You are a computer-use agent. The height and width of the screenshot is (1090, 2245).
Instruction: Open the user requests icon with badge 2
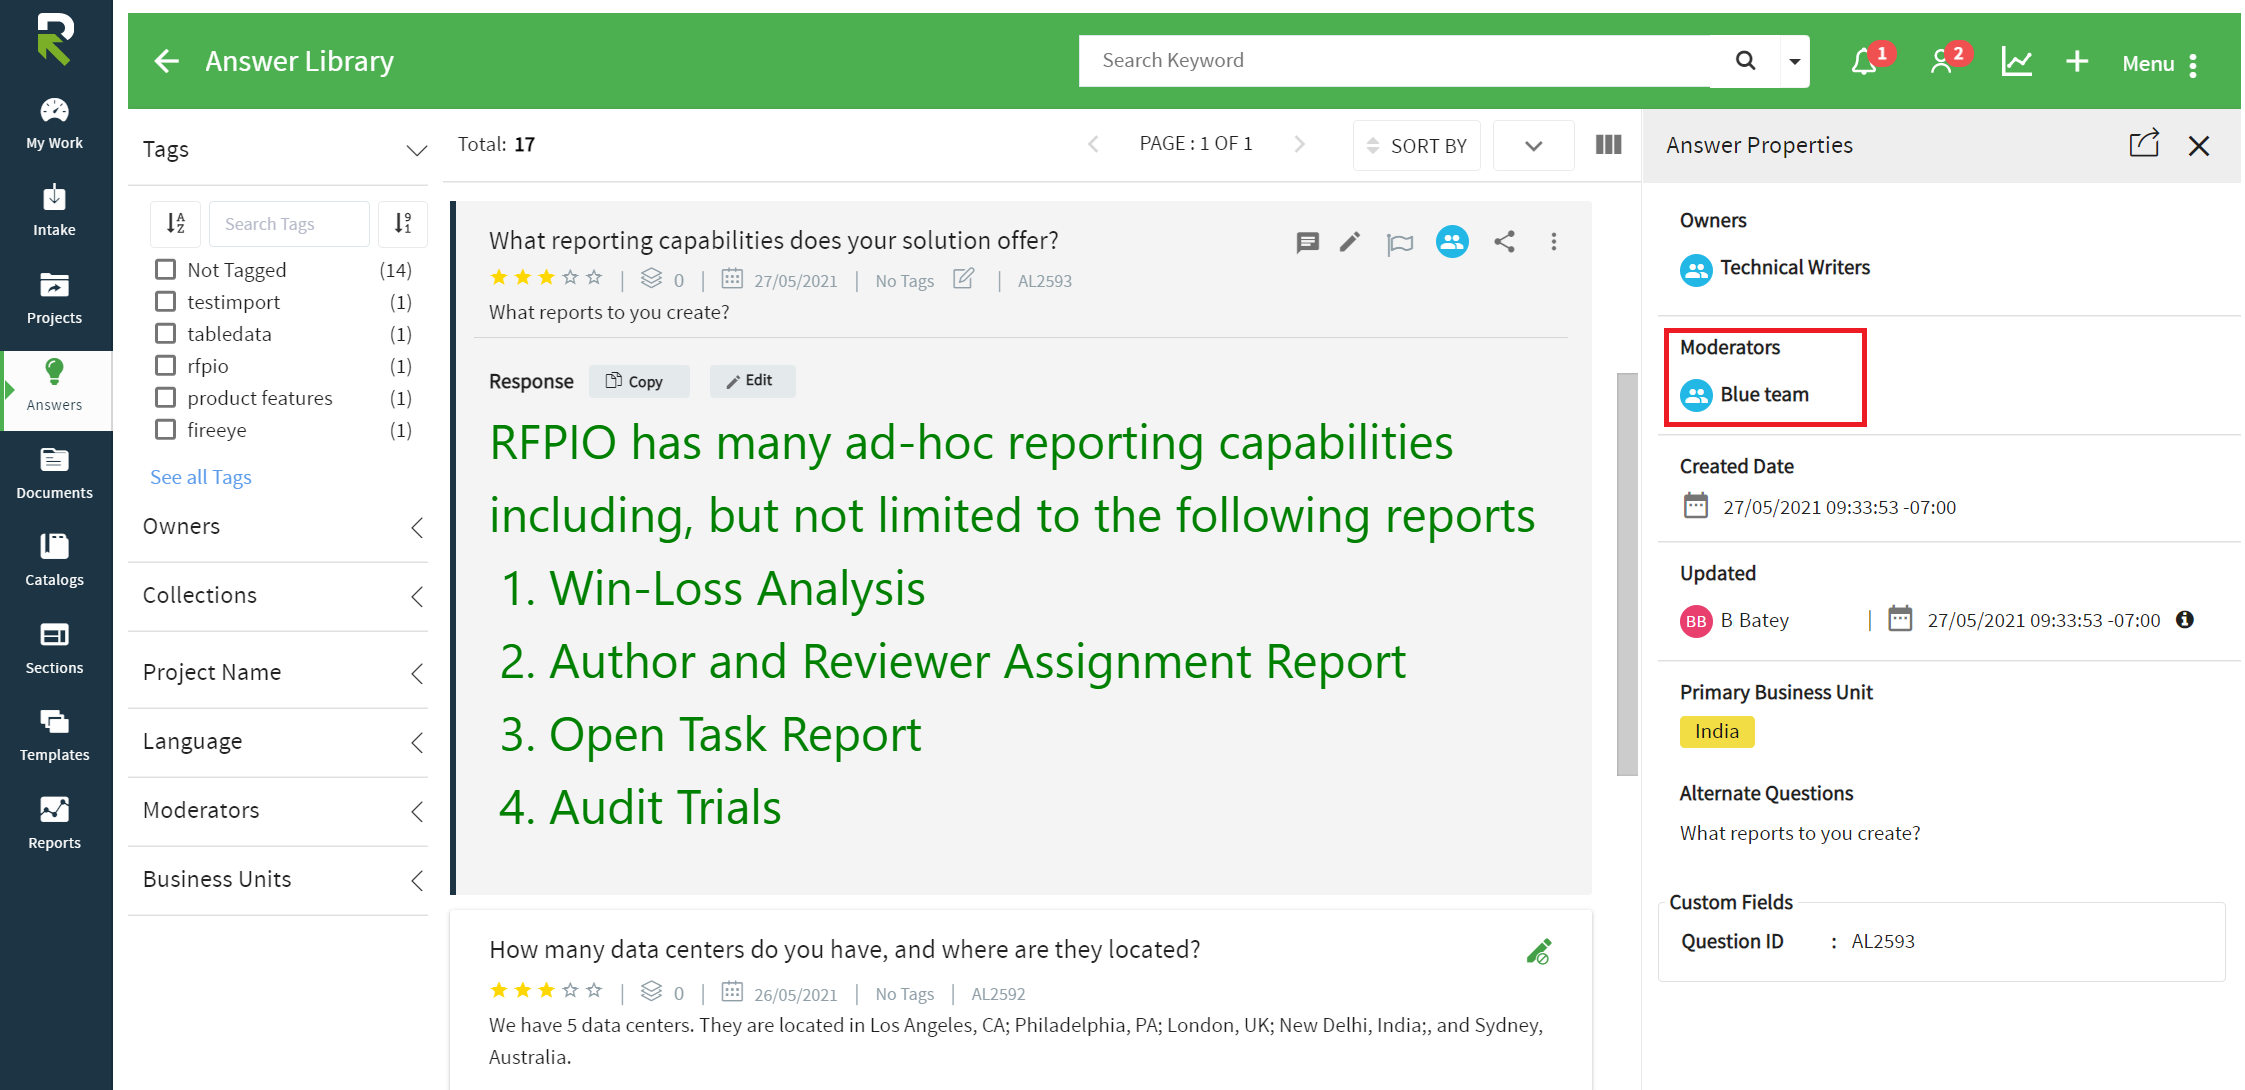pos(1941,62)
